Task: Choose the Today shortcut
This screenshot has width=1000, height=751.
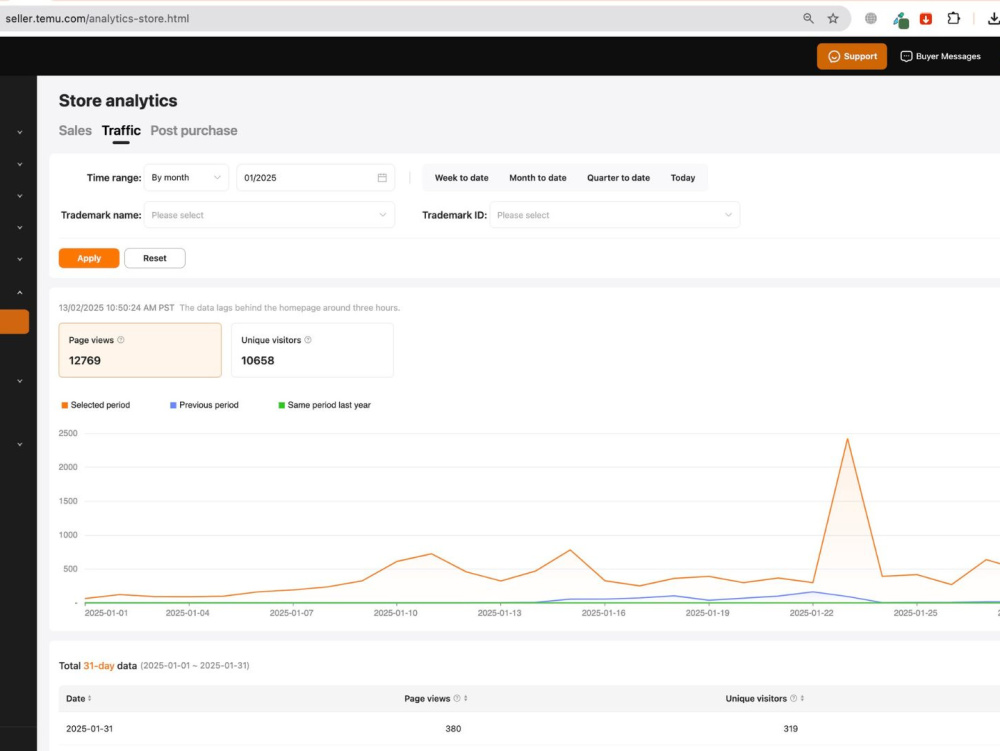Action: tap(682, 178)
